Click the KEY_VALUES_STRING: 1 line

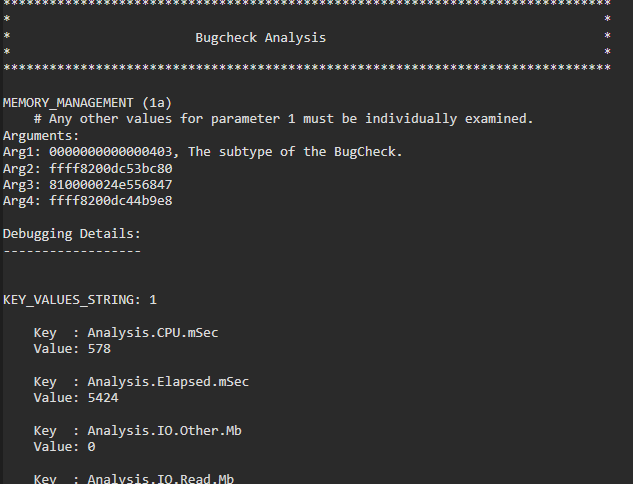tap(80, 299)
